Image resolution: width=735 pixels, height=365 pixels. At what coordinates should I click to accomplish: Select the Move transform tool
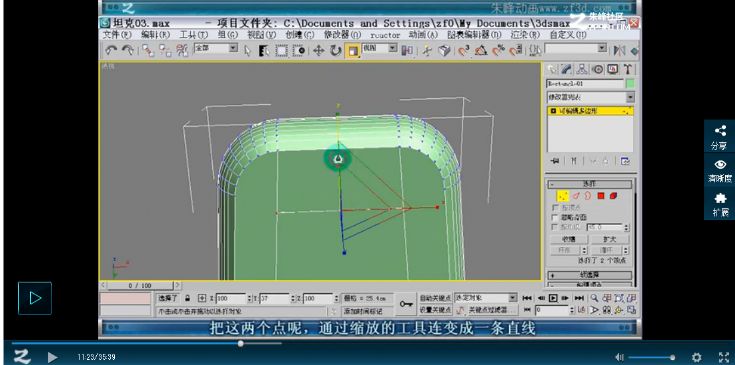pos(319,50)
